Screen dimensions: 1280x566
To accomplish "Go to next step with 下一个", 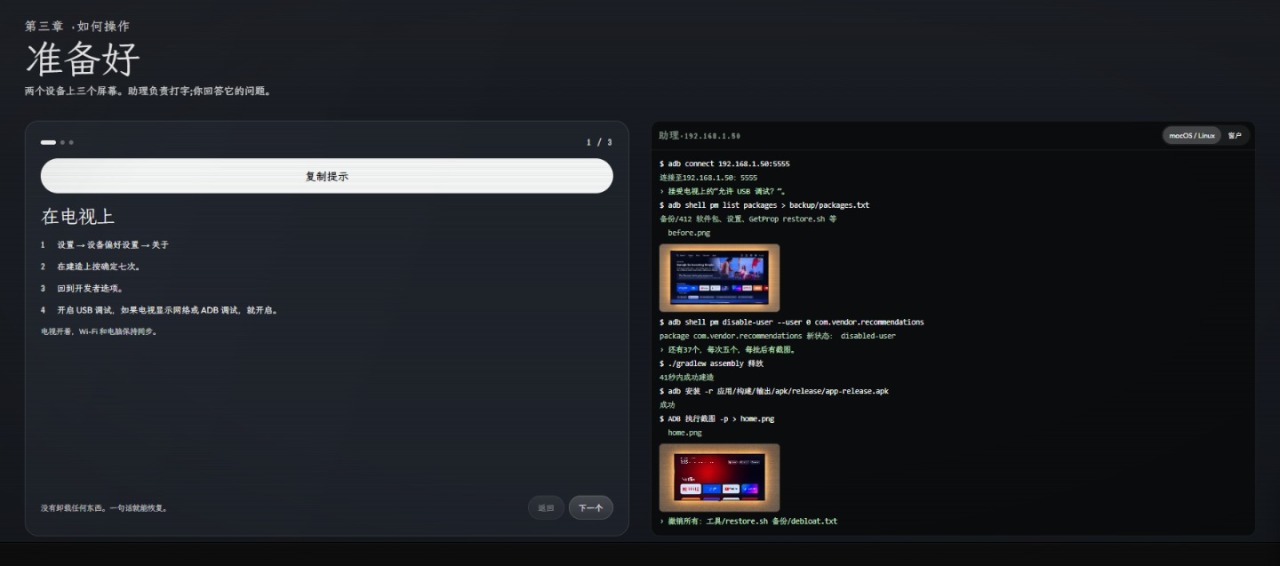I will pyautogui.click(x=591, y=508).
